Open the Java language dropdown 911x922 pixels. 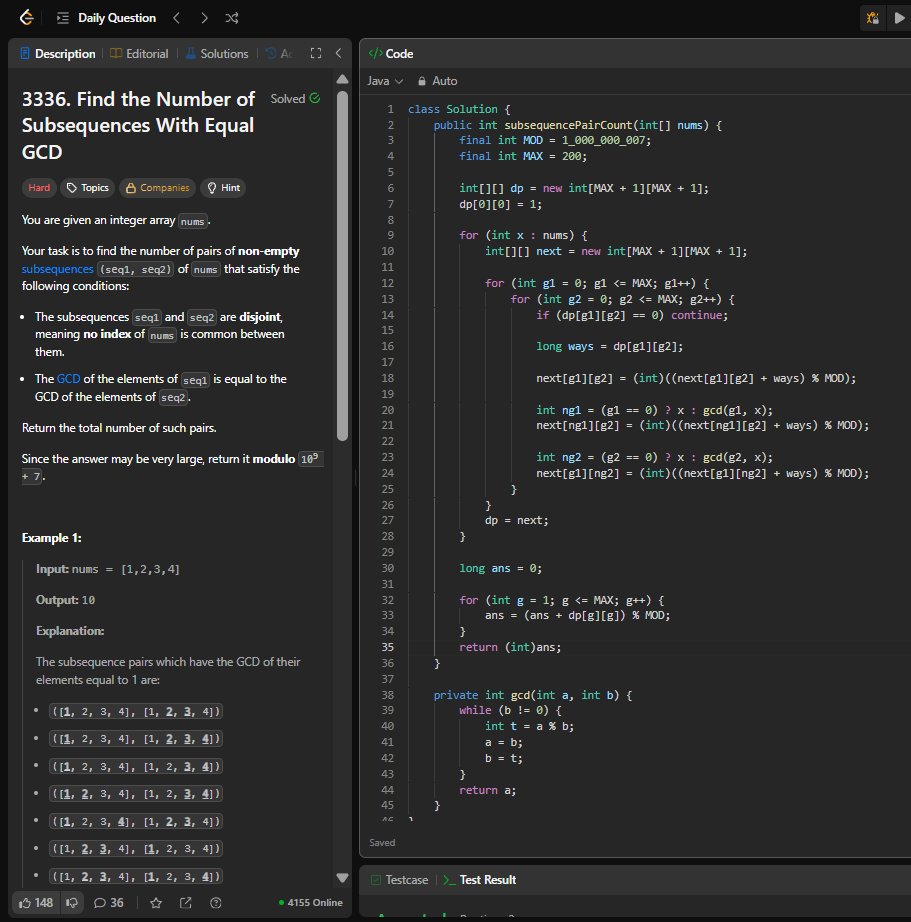pyautogui.click(x=385, y=81)
